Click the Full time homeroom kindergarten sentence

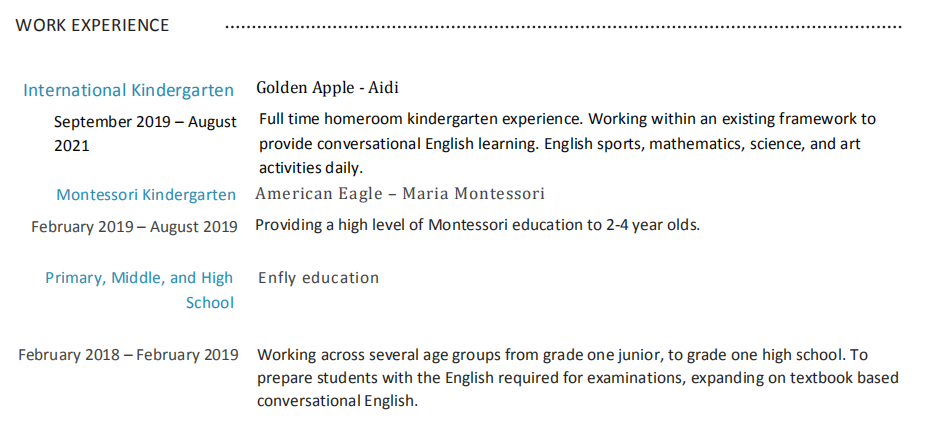[x=568, y=119]
